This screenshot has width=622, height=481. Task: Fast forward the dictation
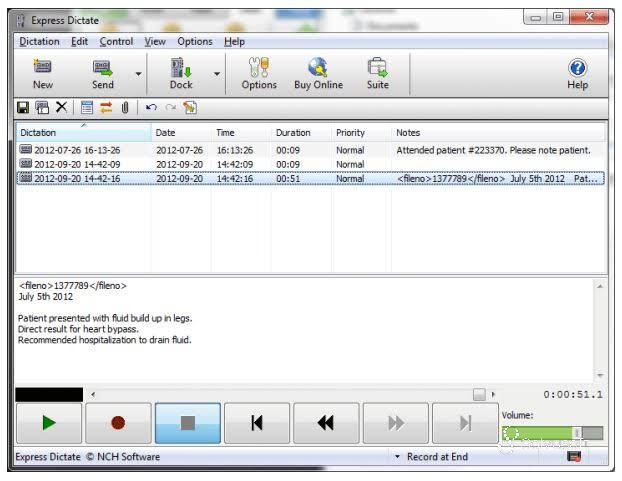396,423
